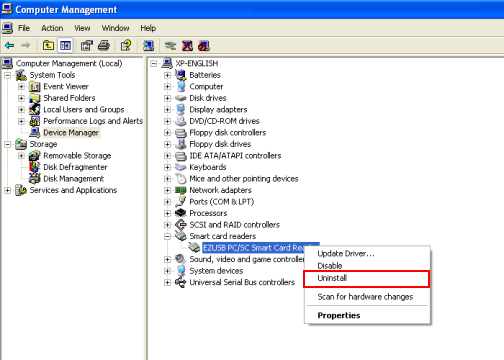
Task: Toggle the Show/Hide Console Tree icon
Action: click(x=65, y=45)
